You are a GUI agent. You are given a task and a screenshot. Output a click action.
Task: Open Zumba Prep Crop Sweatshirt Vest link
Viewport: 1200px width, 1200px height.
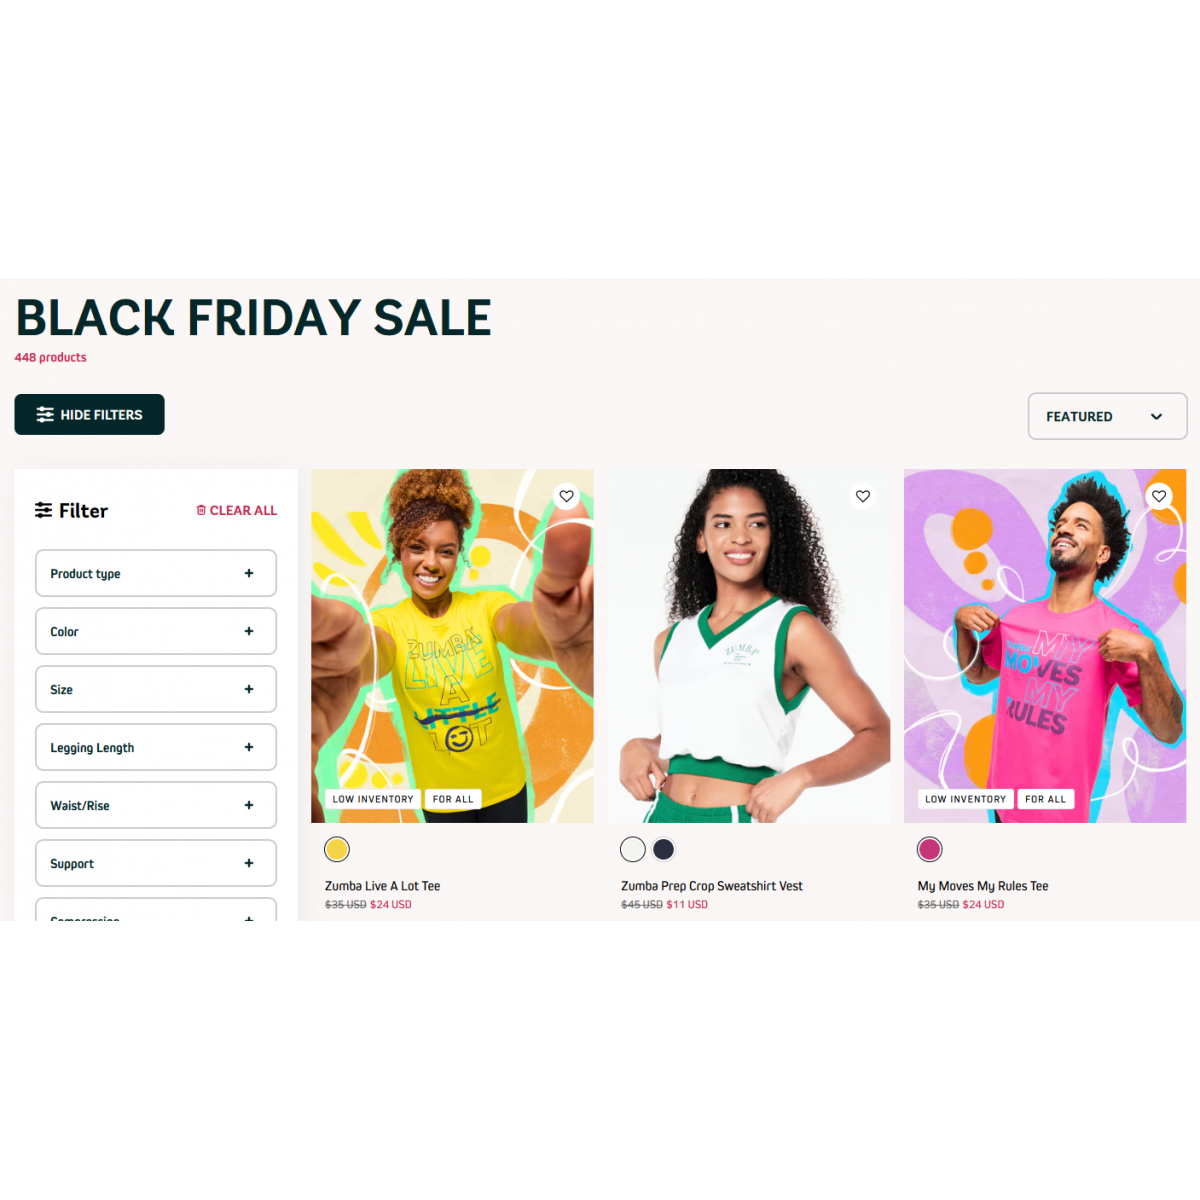click(712, 886)
